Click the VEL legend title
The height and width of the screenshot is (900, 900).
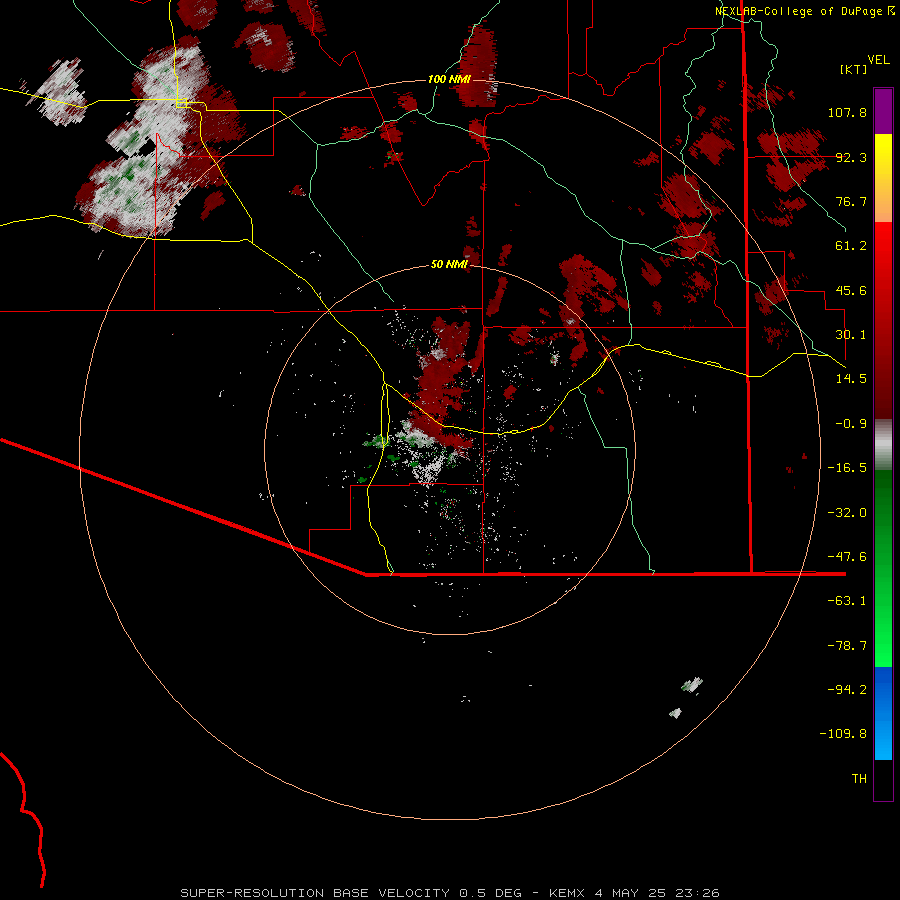coord(878,60)
